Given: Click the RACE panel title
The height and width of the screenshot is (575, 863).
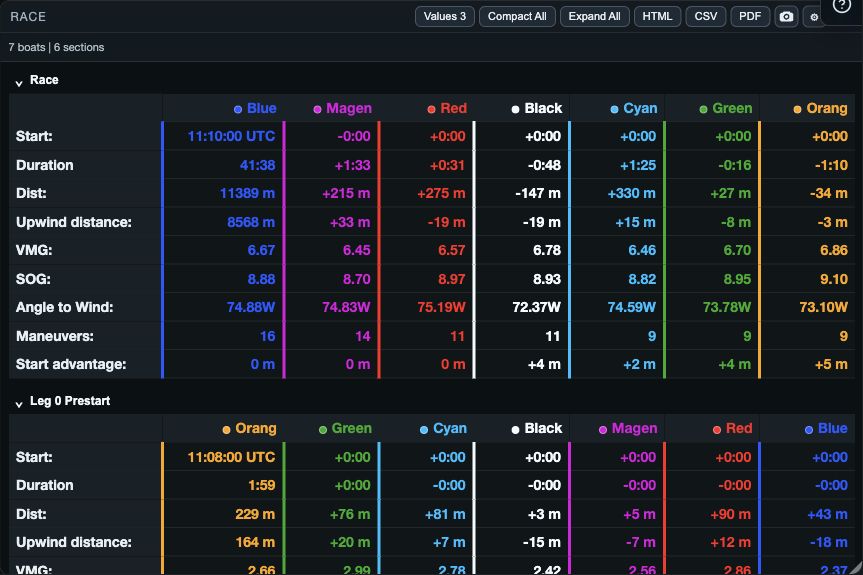Looking at the screenshot, I should [x=28, y=17].
